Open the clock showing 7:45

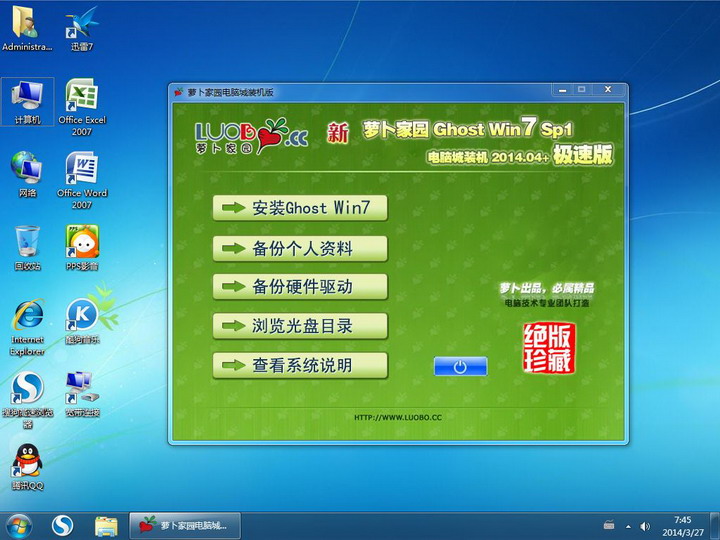(x=683, y=526)
